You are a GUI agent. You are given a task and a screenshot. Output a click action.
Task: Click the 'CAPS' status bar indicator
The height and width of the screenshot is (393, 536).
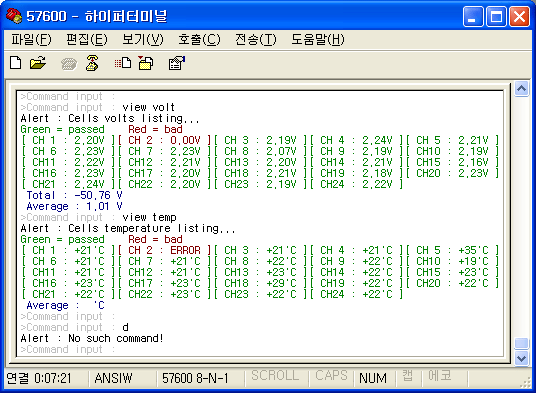[331, 376]
